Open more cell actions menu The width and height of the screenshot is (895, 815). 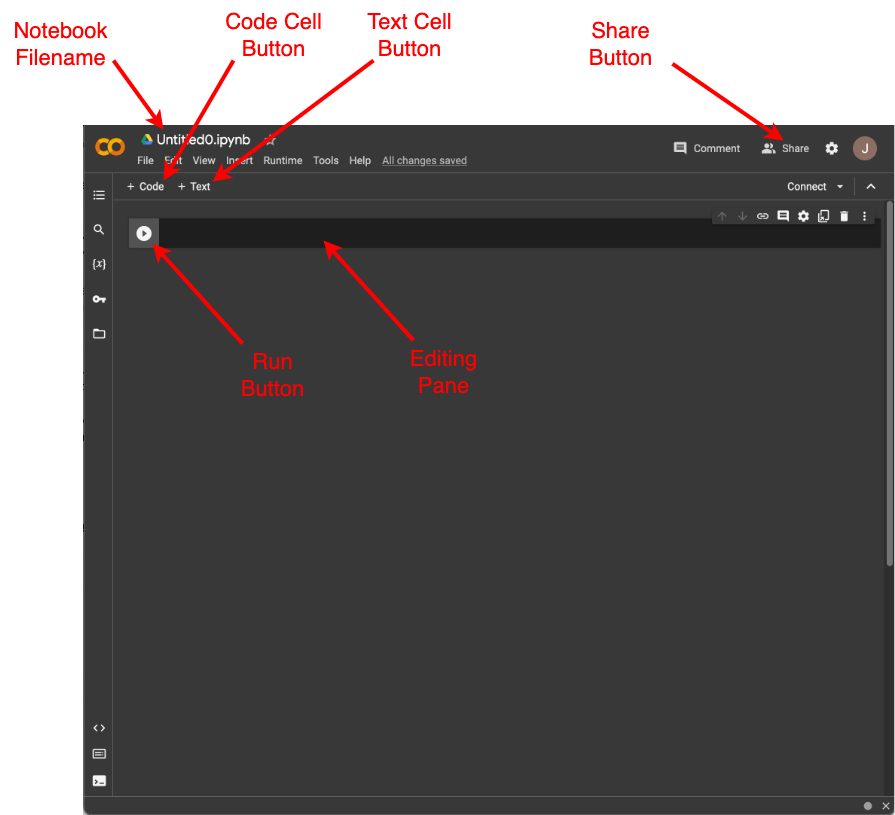point(864,216)
